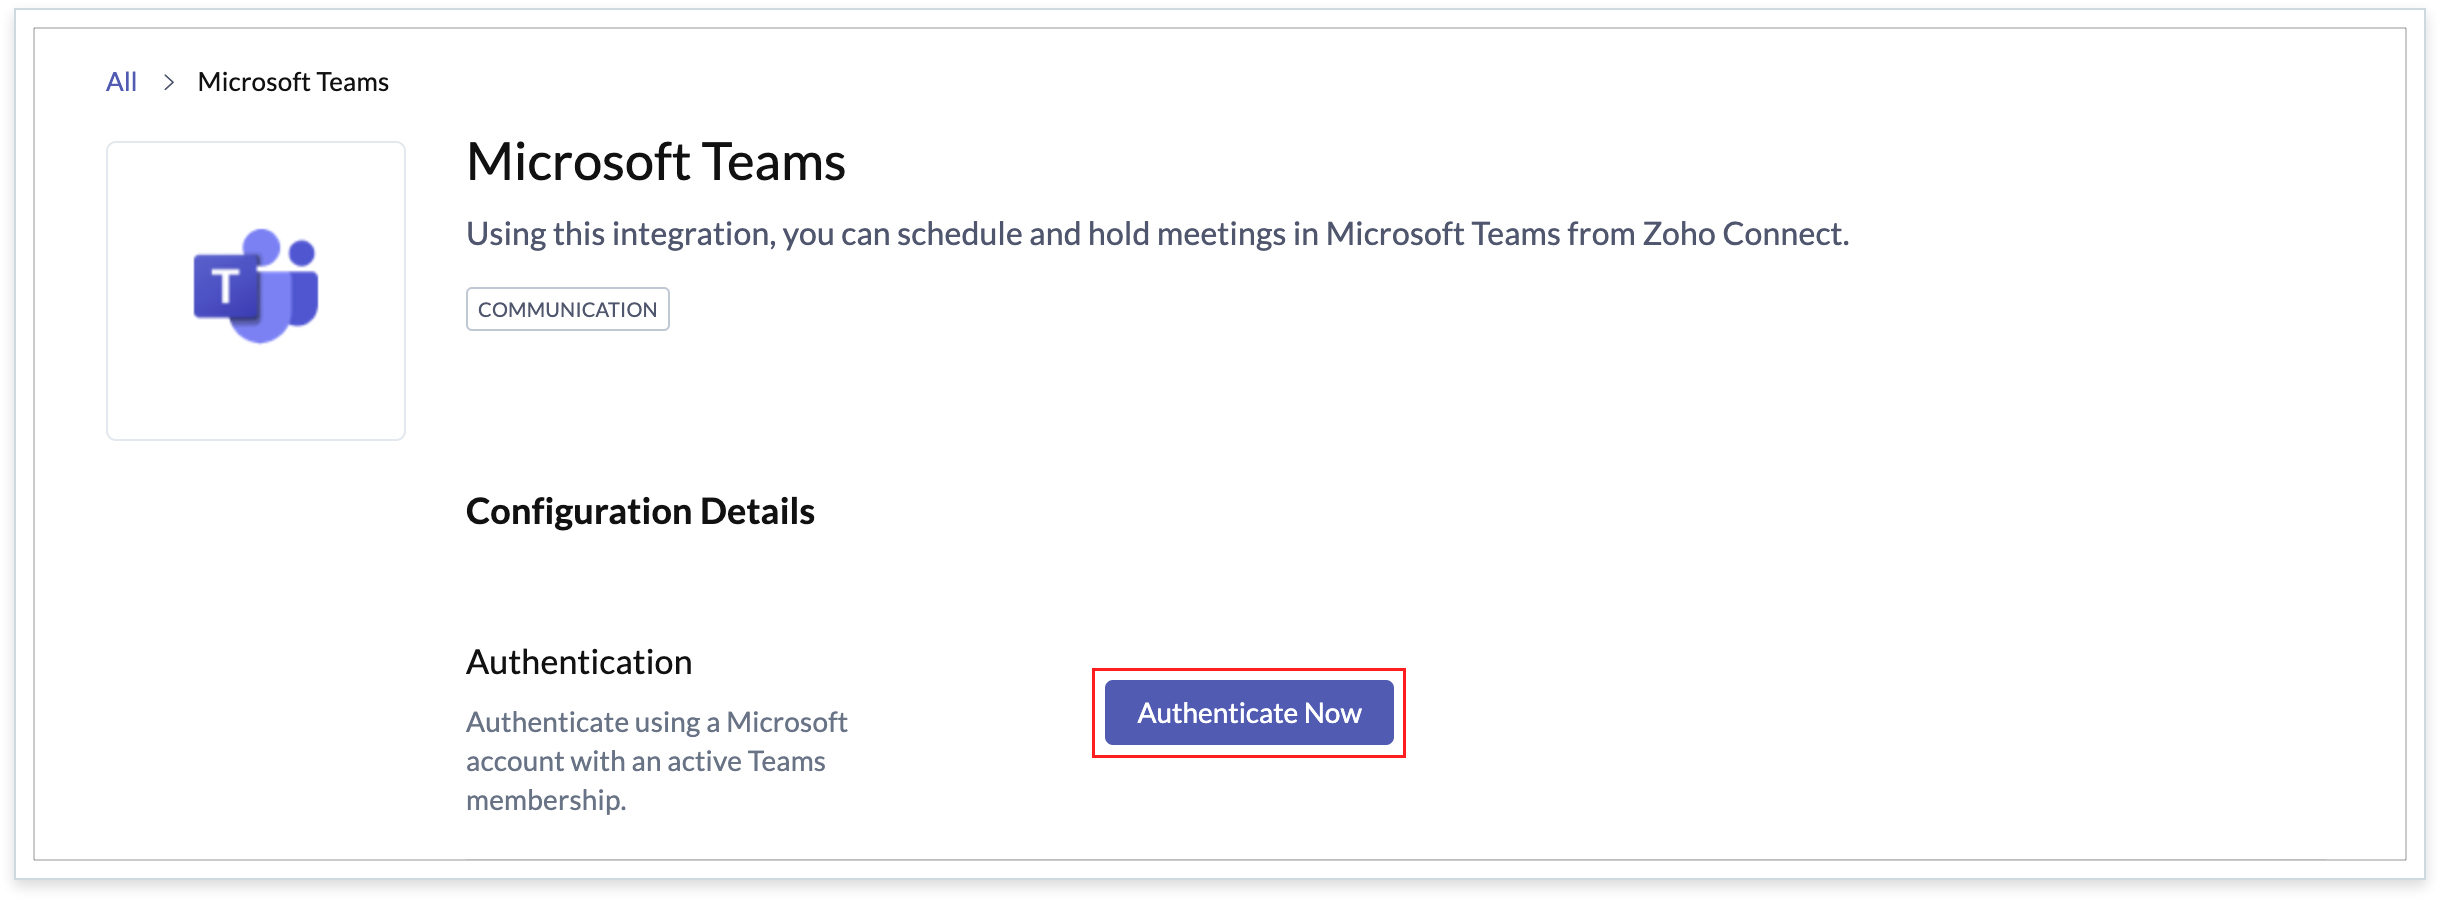Click "Authenticate using a Microsoft" helper line
Viewport: 2440px width, 900px height.
click(656, 722)
